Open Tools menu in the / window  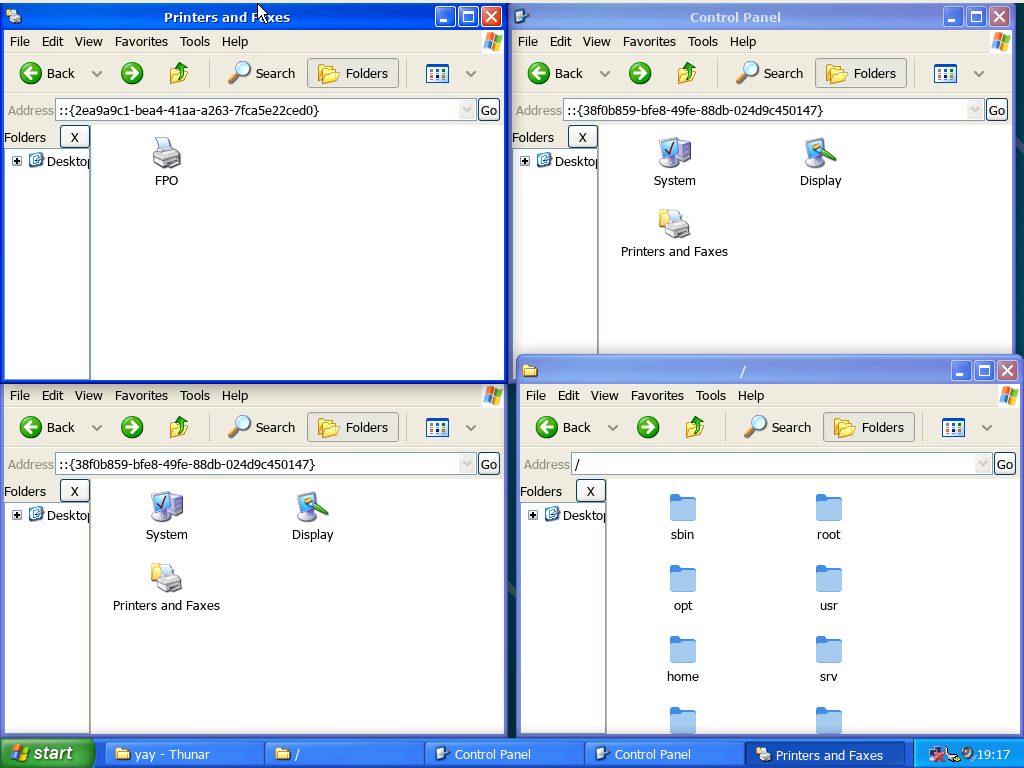coord(710,396)
